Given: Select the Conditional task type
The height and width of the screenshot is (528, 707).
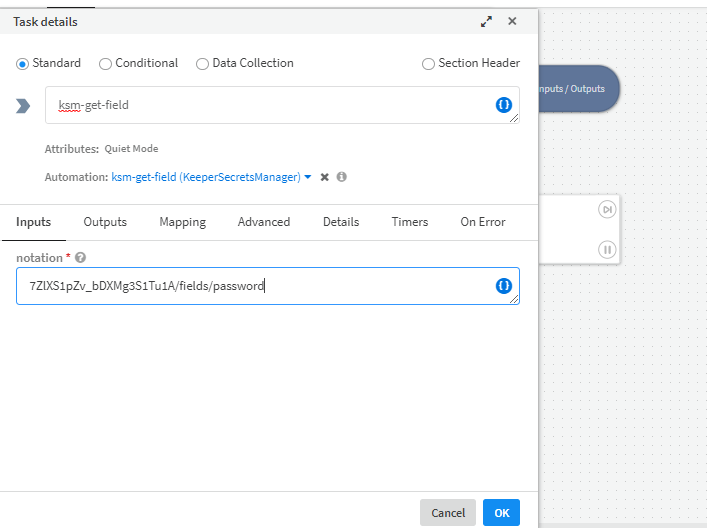Looking at the screenshot, I should 106,63.
